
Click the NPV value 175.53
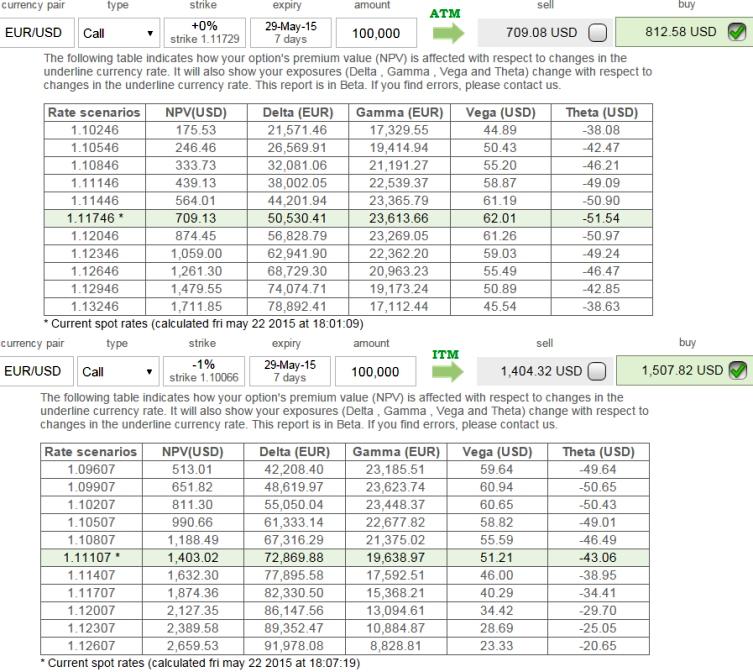click(x=196, y=130)
